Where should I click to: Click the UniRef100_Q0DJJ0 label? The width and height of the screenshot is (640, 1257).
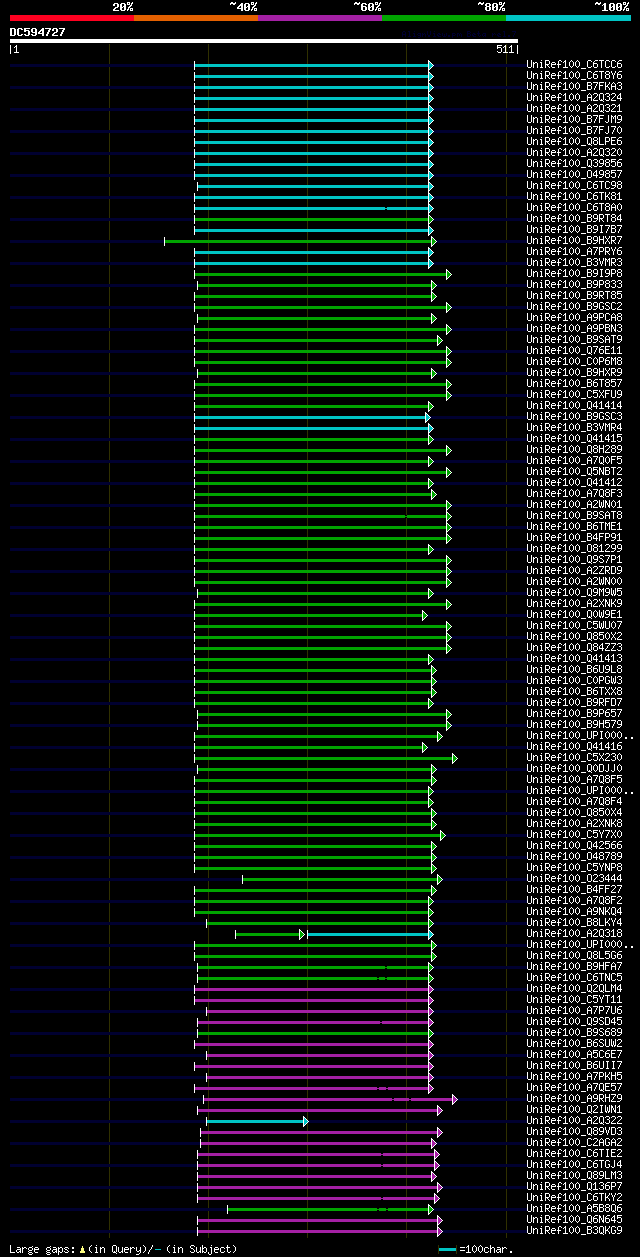click(x=574, y=768)
